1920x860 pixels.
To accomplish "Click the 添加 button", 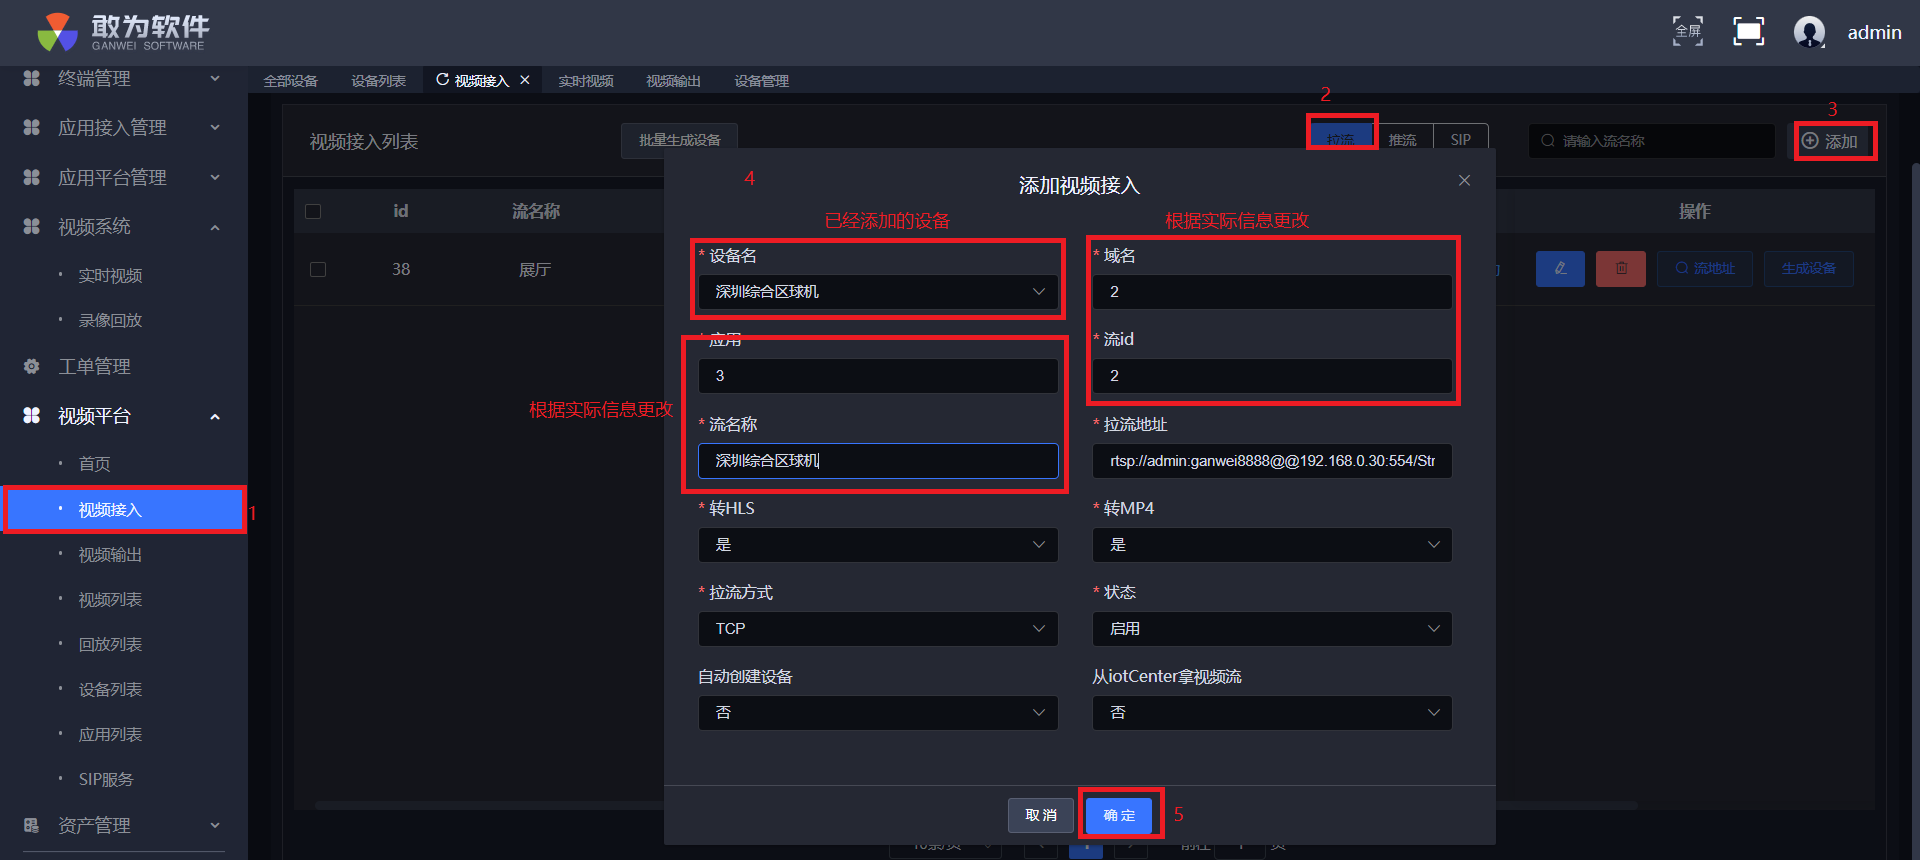I will tap(1832, 141).
